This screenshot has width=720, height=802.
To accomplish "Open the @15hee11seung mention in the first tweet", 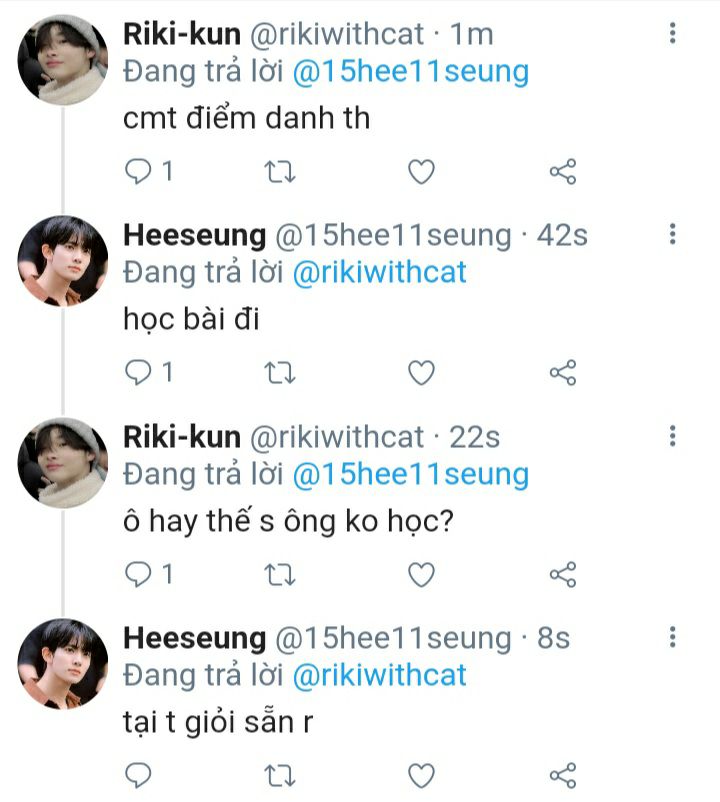I will (409, 72).
